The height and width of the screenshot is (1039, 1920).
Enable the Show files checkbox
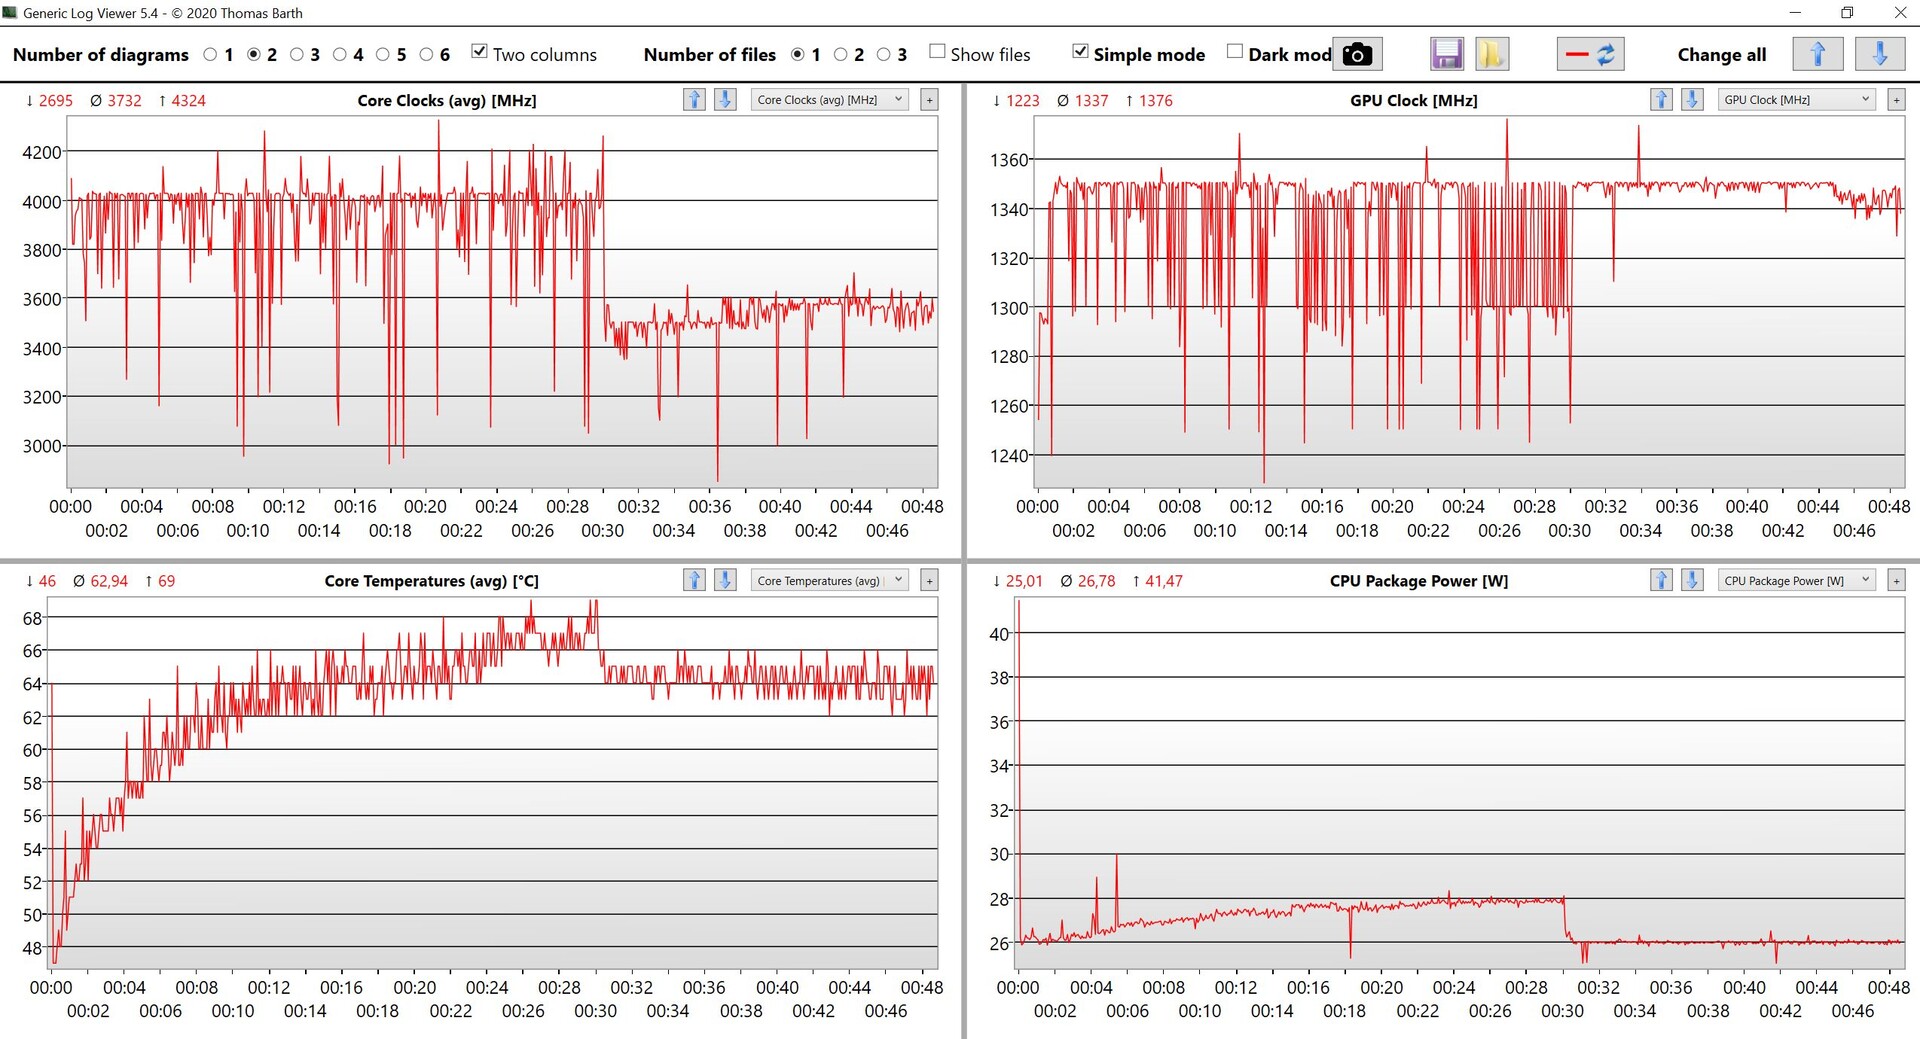[937, 52]
